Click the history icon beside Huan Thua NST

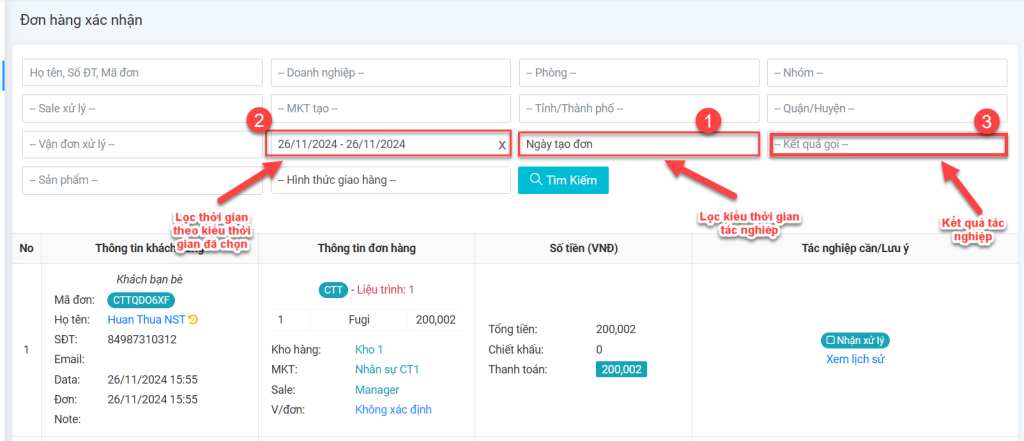(x=193, y=320)
